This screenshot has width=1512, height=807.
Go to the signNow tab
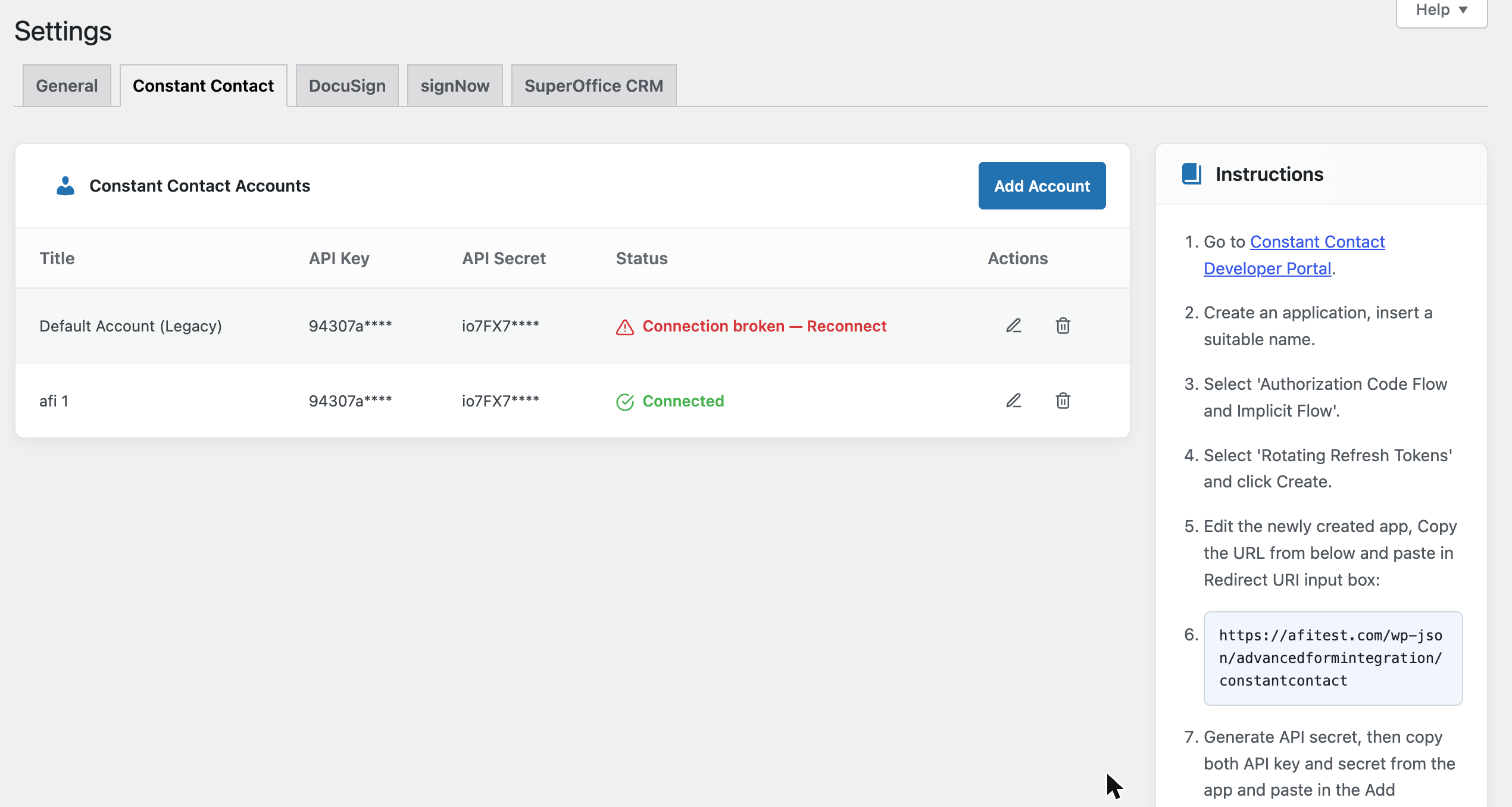tap(455, 86)
